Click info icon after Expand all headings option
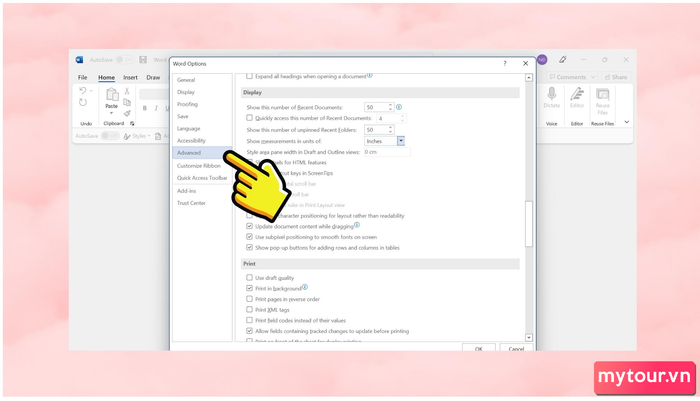This screenshot has width=700, height=401. click(370, 75)
